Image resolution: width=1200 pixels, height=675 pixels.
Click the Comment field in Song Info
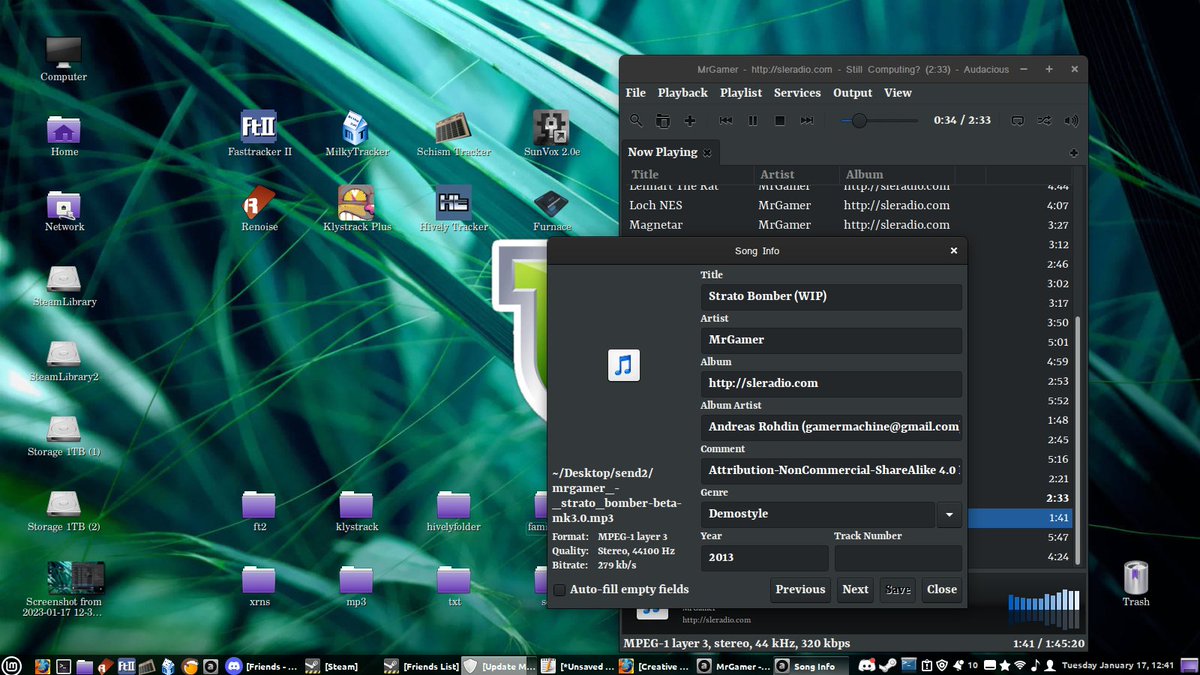[831, 470]
